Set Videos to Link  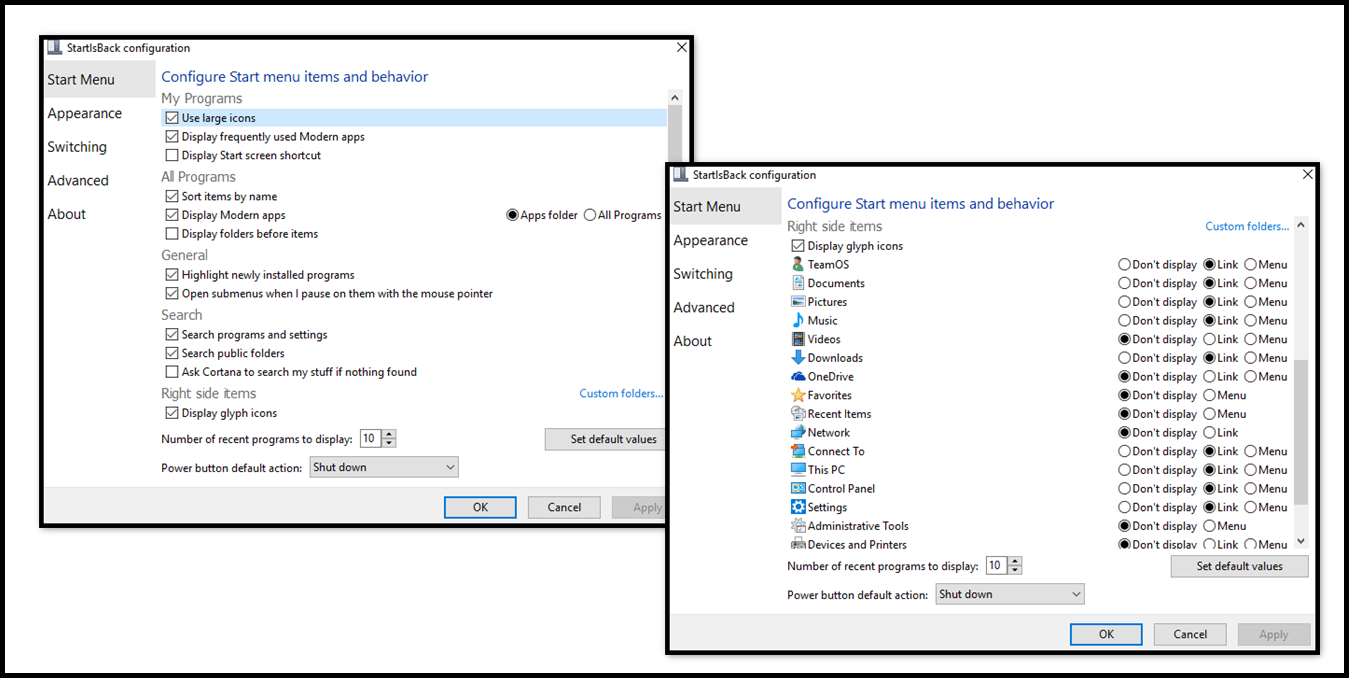coord(1209,339)
